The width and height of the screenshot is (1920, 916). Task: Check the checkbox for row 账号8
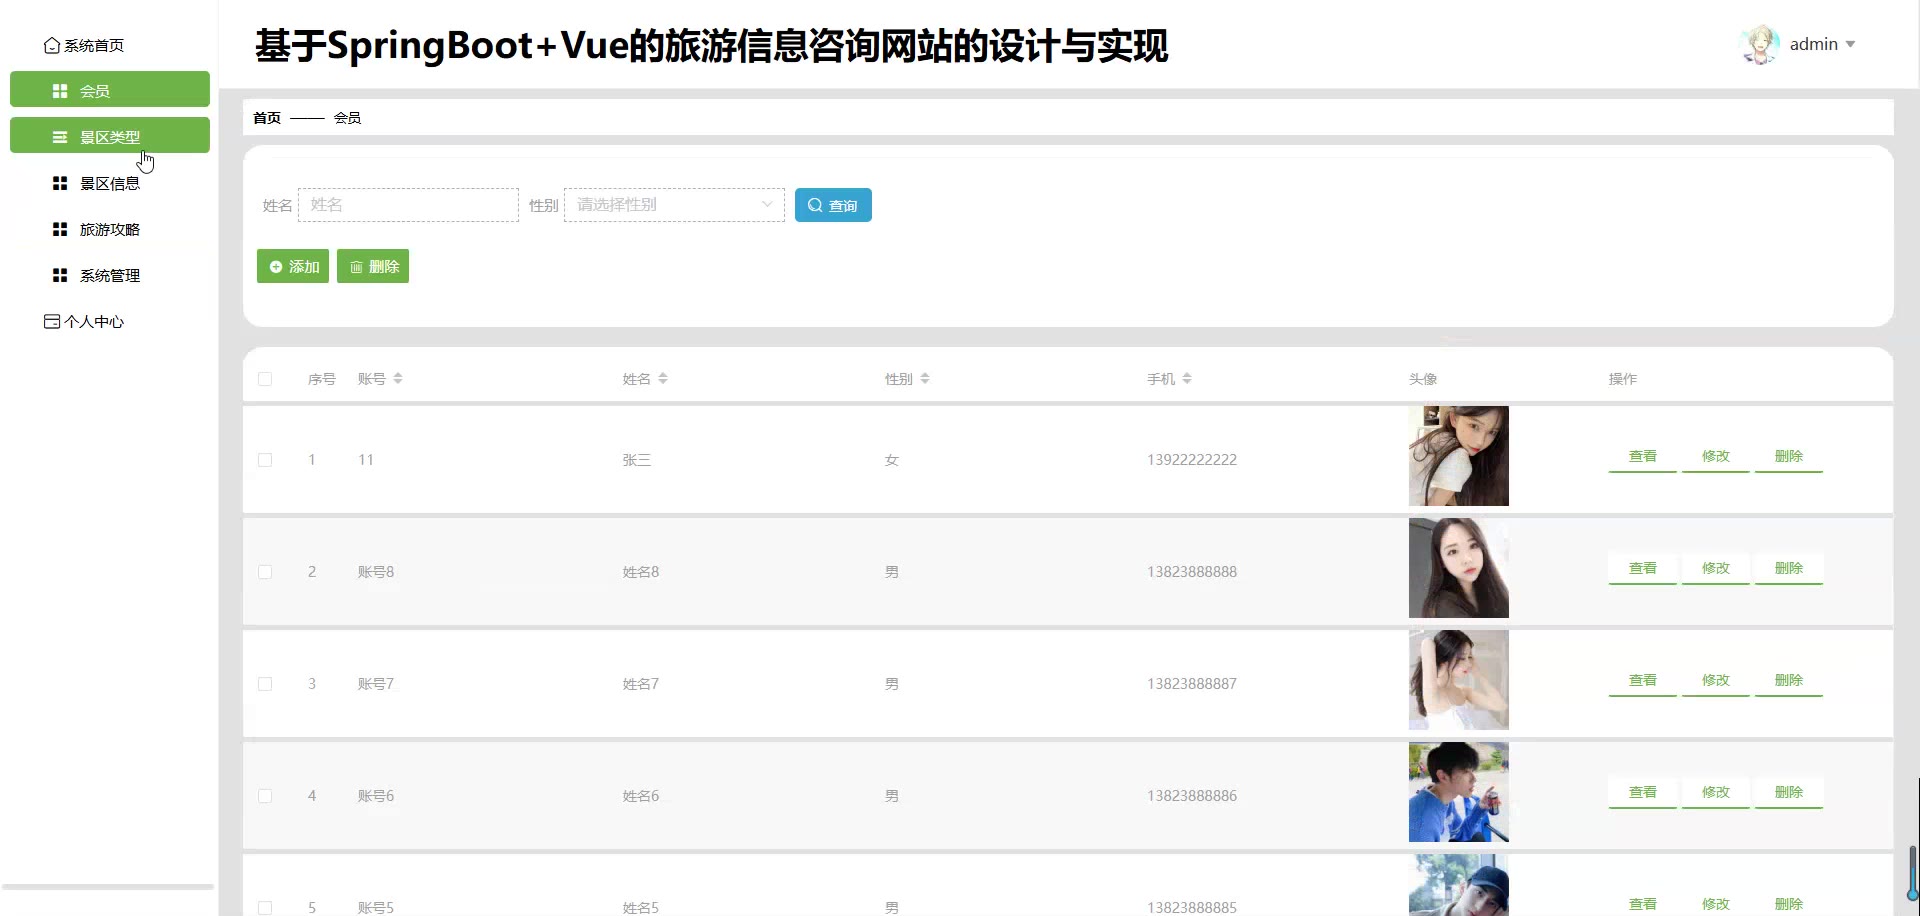[265, 572]
